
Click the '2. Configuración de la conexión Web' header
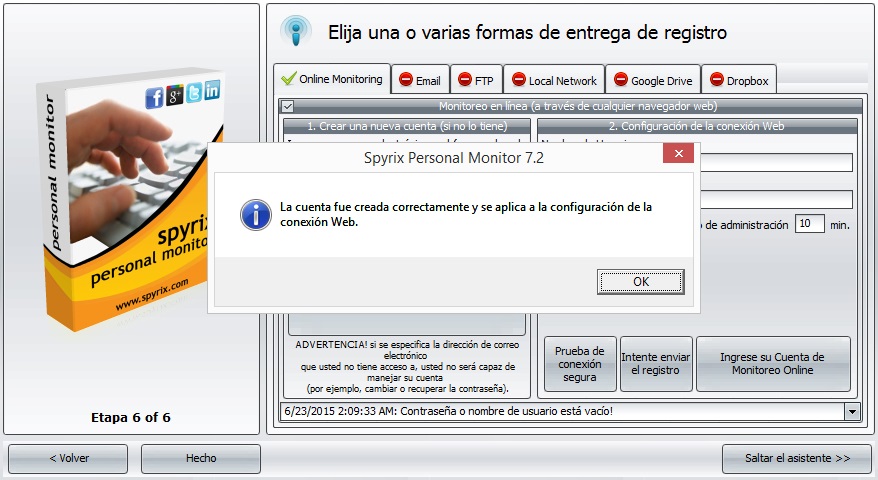(x=697, y=126)
